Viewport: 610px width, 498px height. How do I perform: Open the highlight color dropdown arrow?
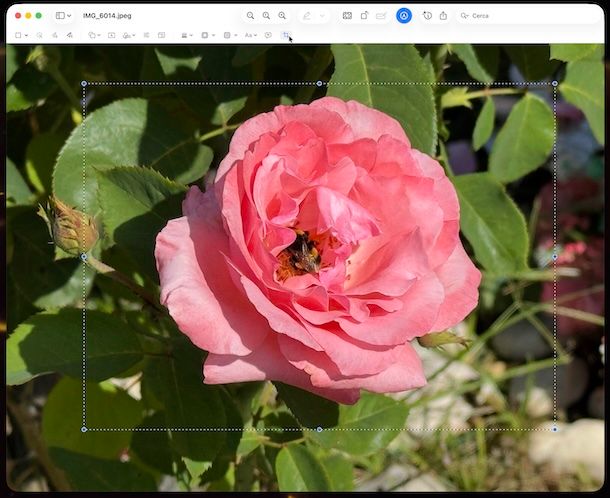click(x=322, y=16)
